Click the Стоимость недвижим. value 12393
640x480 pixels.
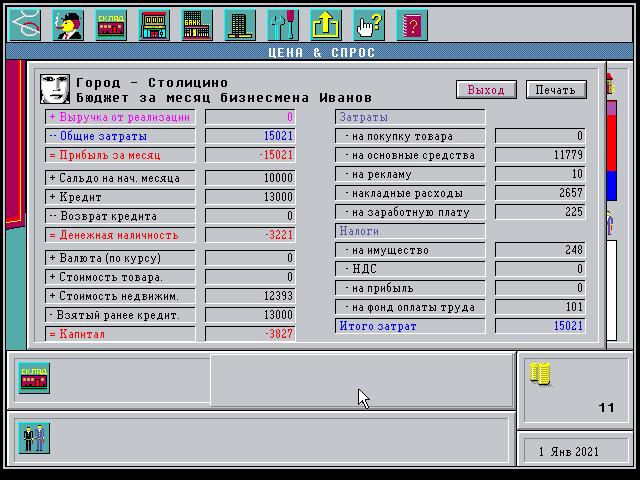(250, 296)
